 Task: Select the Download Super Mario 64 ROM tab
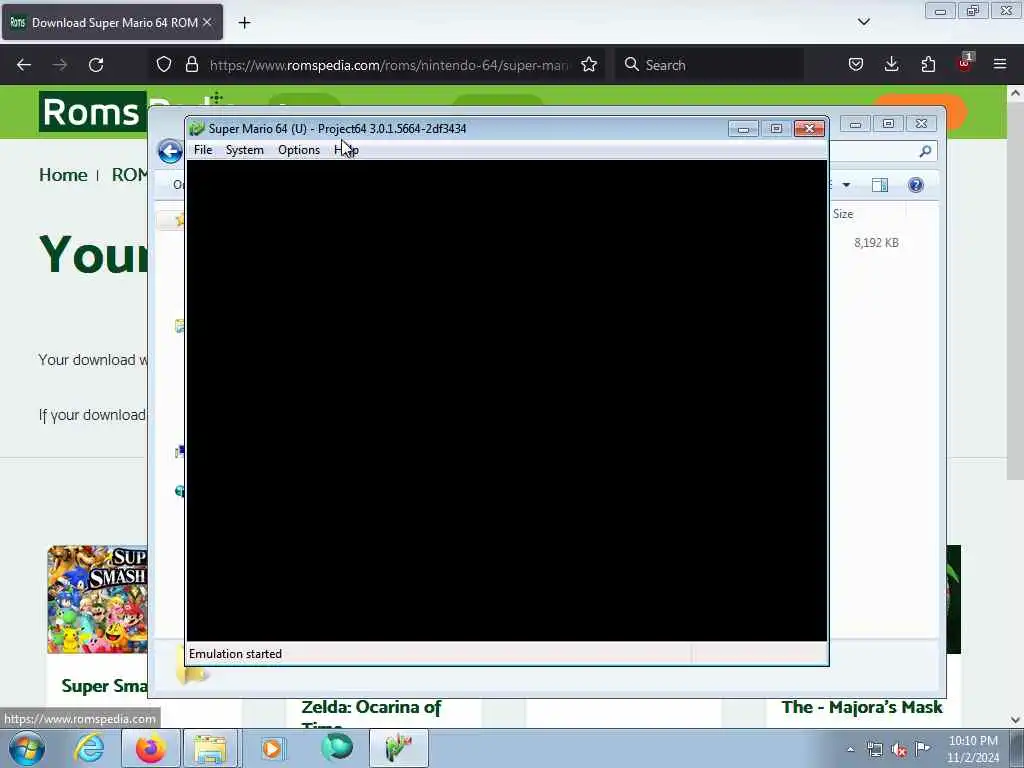(x=112, y=22)
